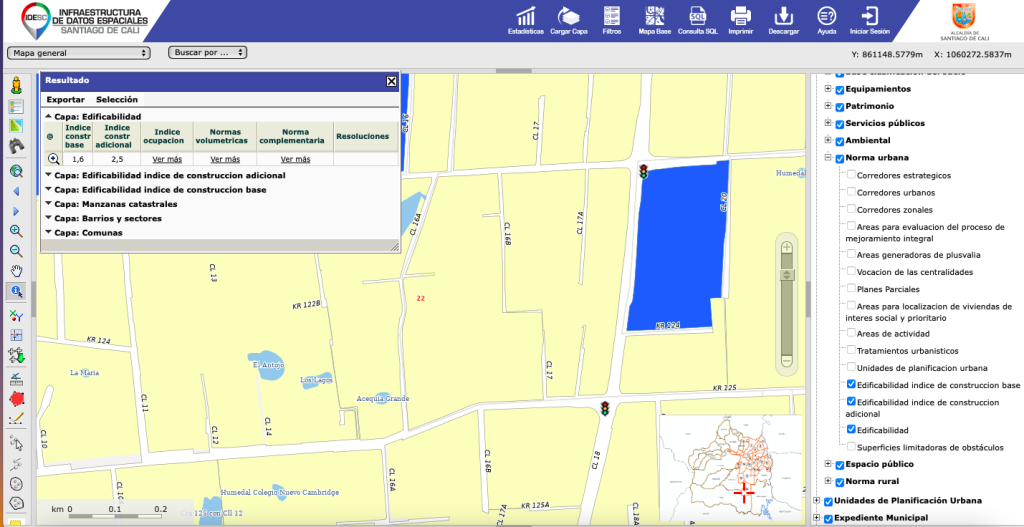Uncheck the Ambiental layer checkbox
Image resolution: width=1024 pixels, height=527 pixels.
click(x=840, y=141)
